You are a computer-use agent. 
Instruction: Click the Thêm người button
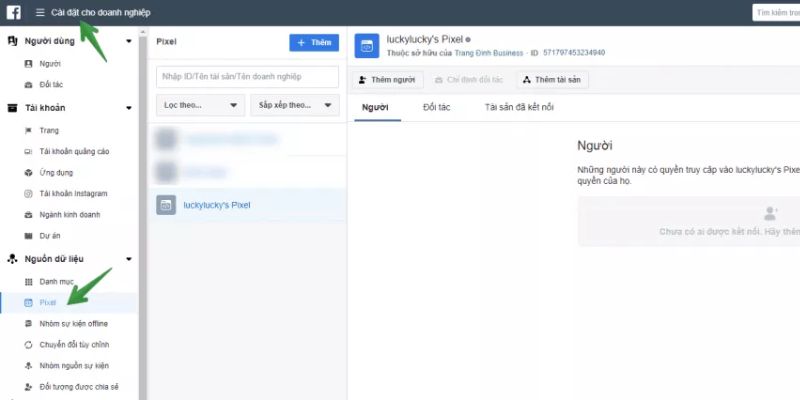click(x=387, y=80)
